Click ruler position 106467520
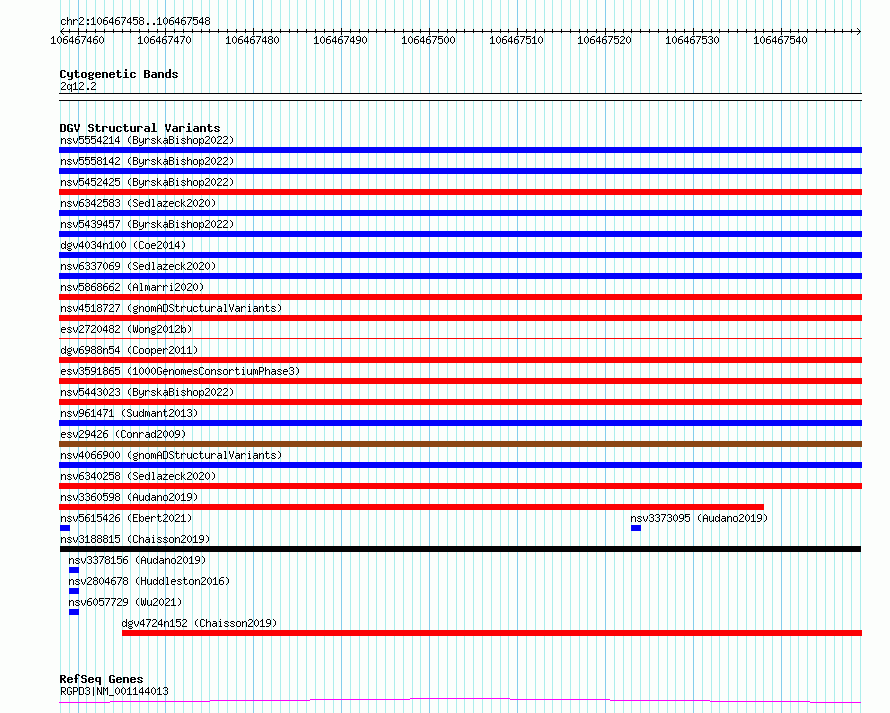 pos(604,40)
